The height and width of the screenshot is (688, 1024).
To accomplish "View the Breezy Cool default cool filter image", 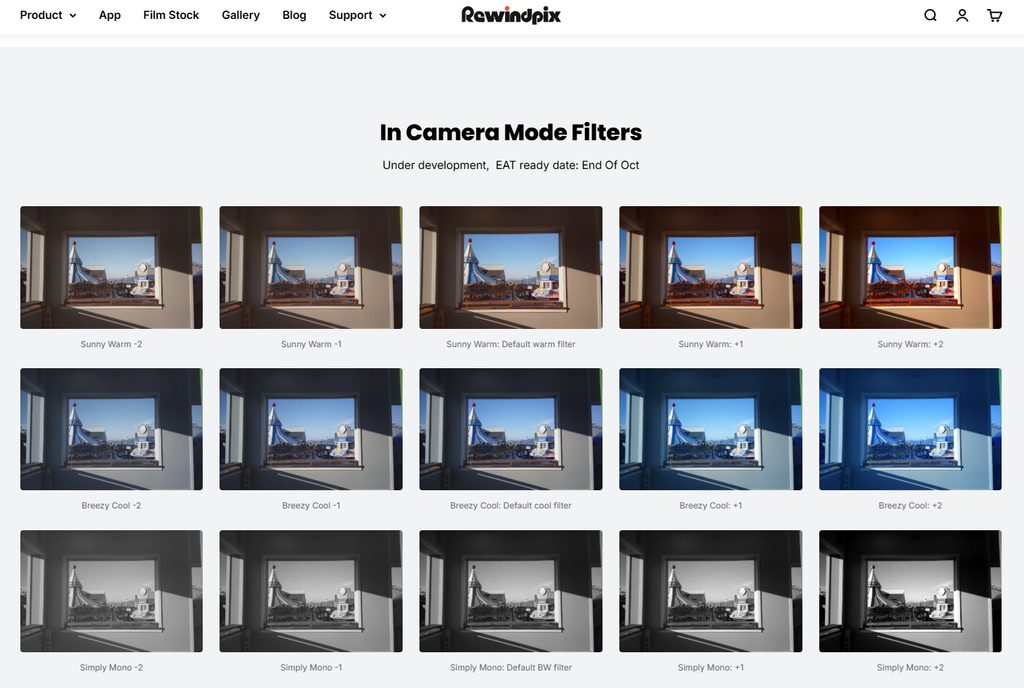I will [511, 429].
